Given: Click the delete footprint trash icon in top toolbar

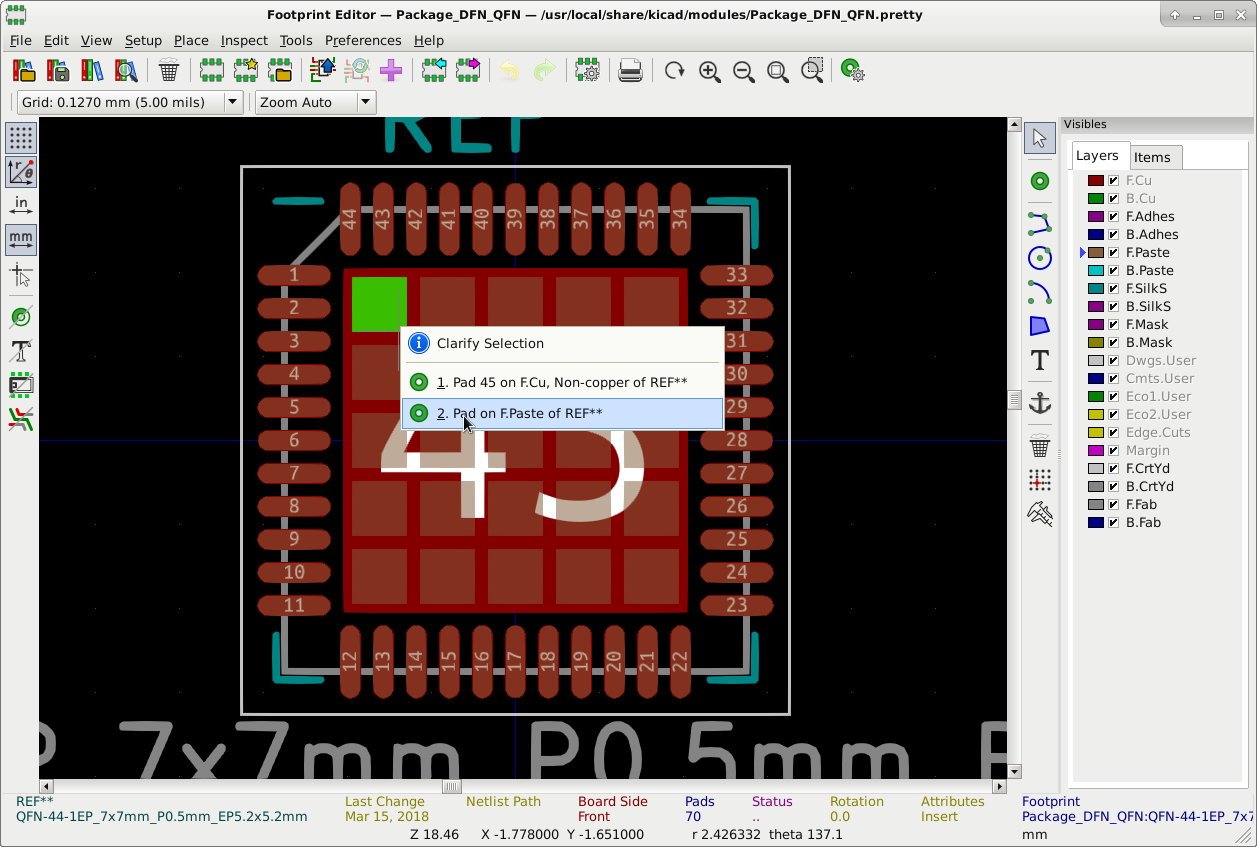Looking at the screenshot, I should point(169,71).
